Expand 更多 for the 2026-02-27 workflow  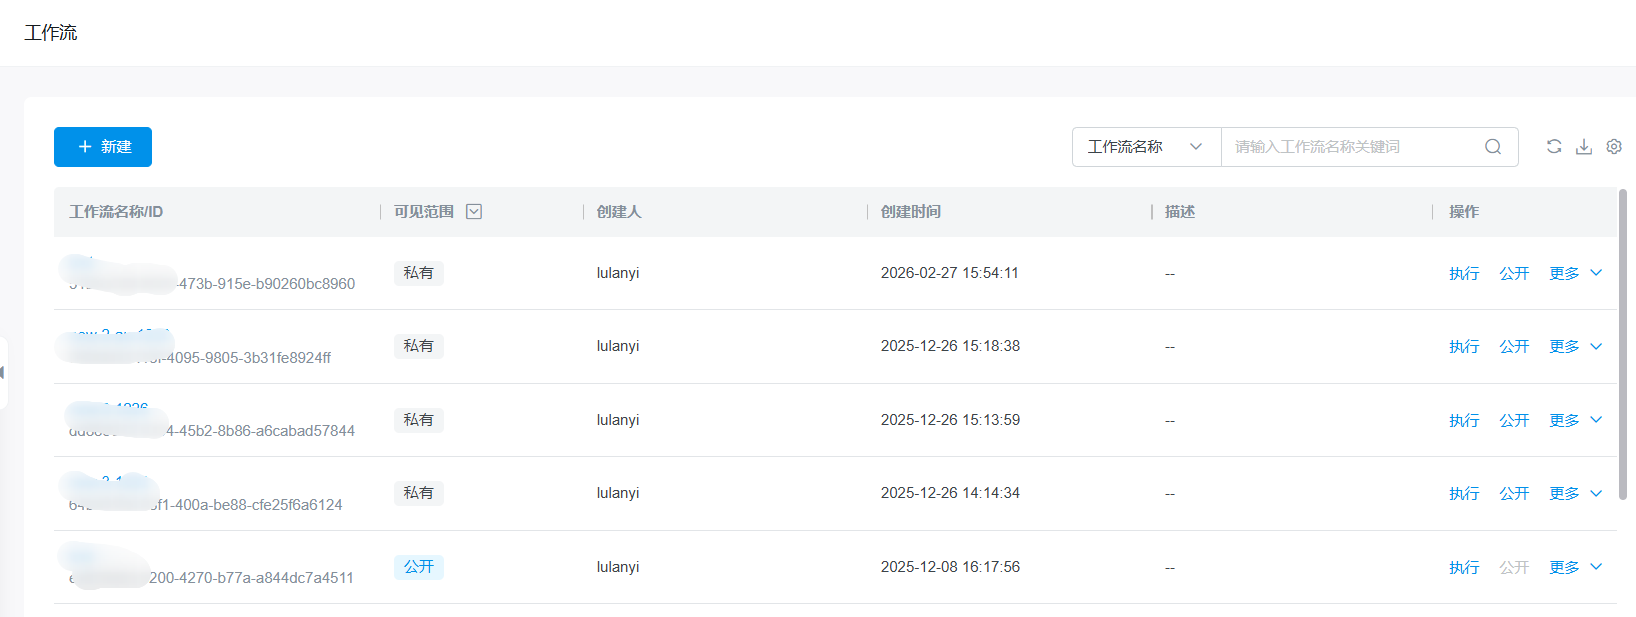[1575, 274]
